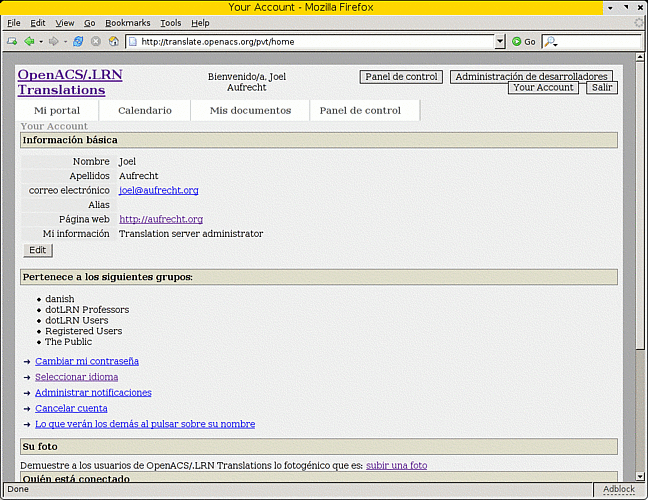648x500 pixels.
Task: Click the Stop loading icon
Action: coord(96,42)
